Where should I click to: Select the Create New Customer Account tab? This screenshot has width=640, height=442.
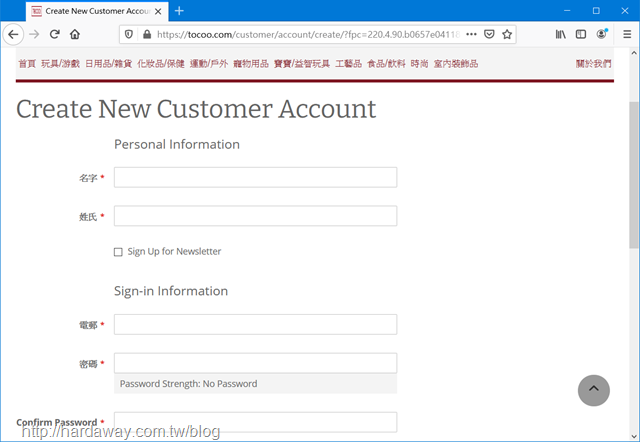point(97,11)
